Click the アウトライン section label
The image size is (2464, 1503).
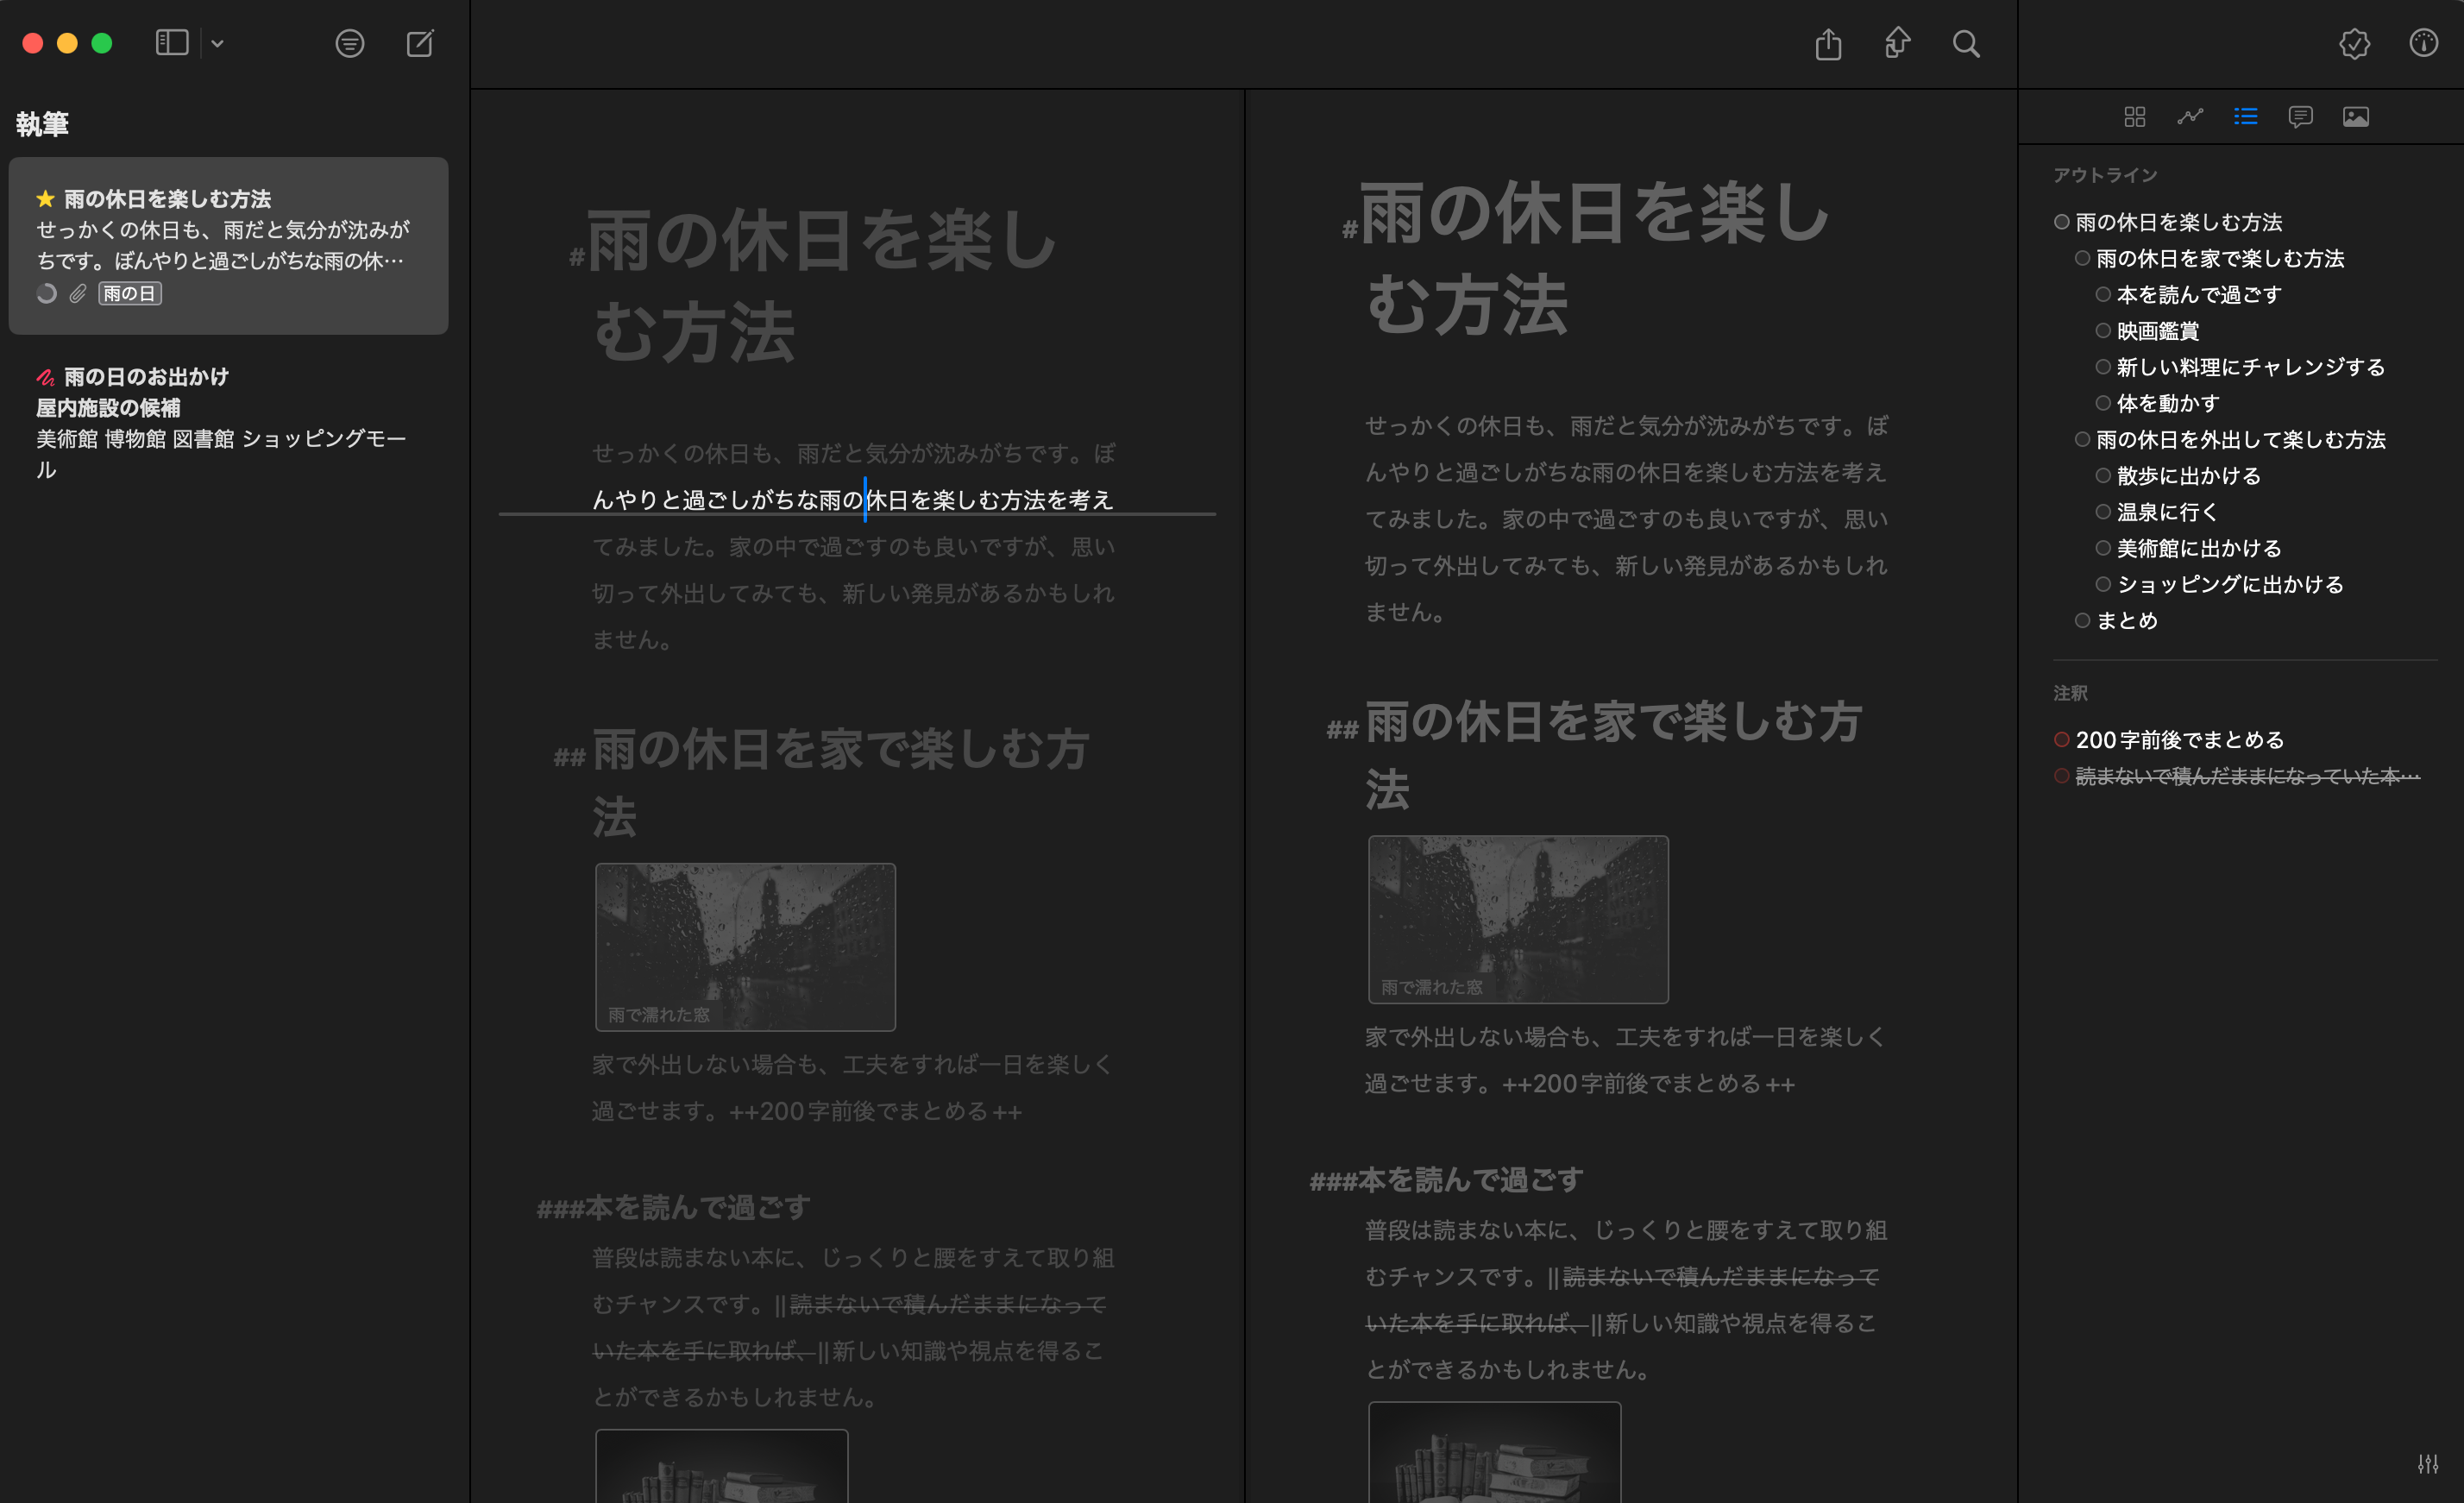pyautogui.click(x=2105, y=175)
